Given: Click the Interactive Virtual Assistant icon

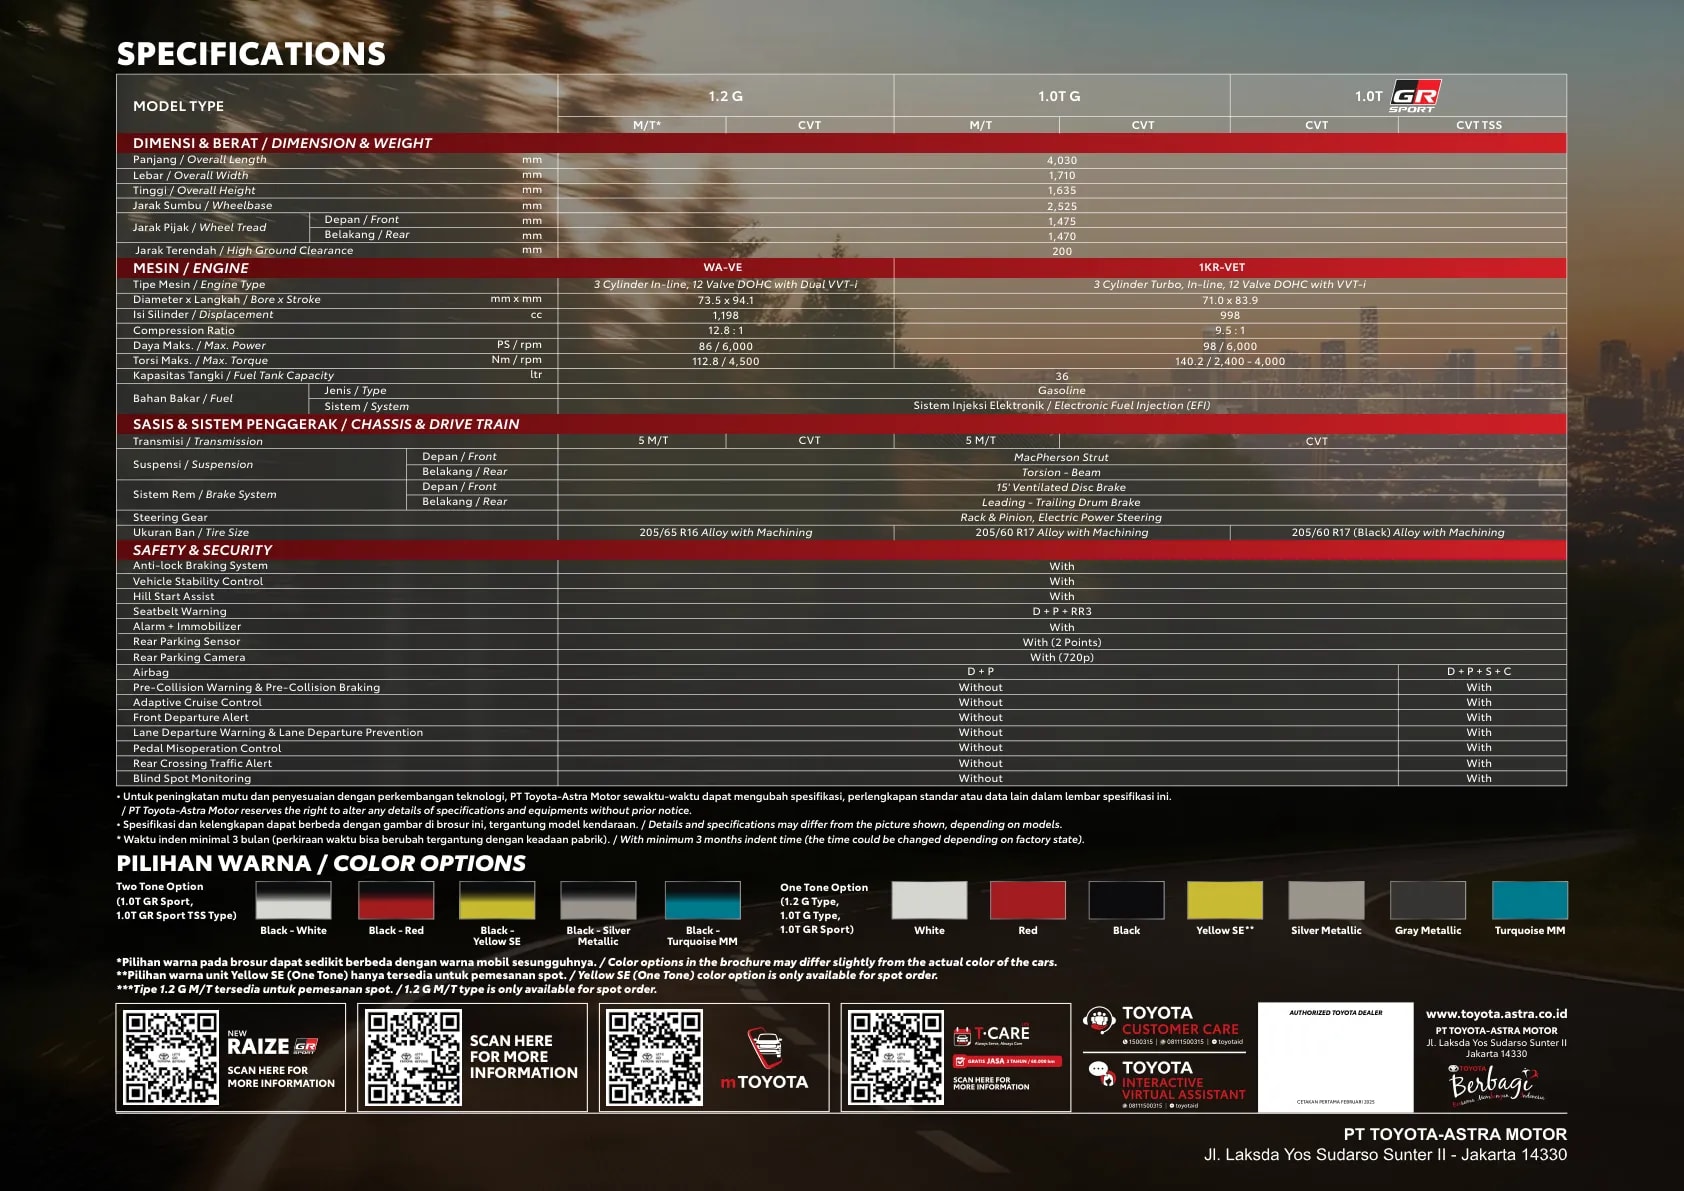Looking at the screenshot, I should coord(1101,1074).
